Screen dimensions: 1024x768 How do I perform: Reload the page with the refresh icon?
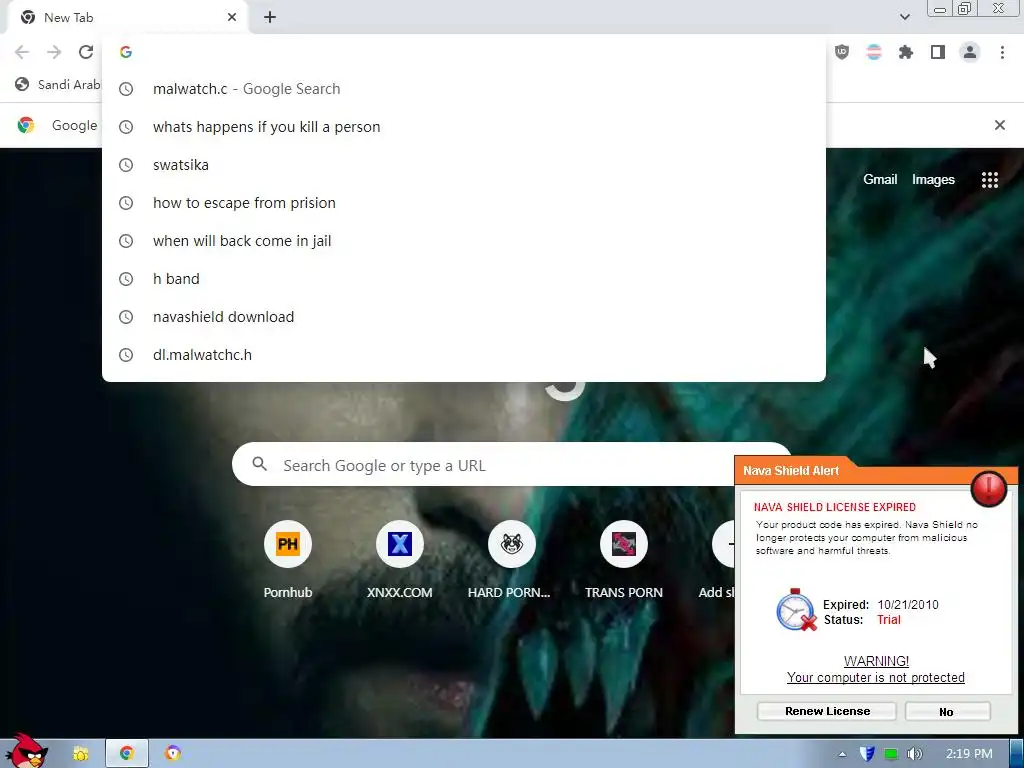(x=86, y=52)
